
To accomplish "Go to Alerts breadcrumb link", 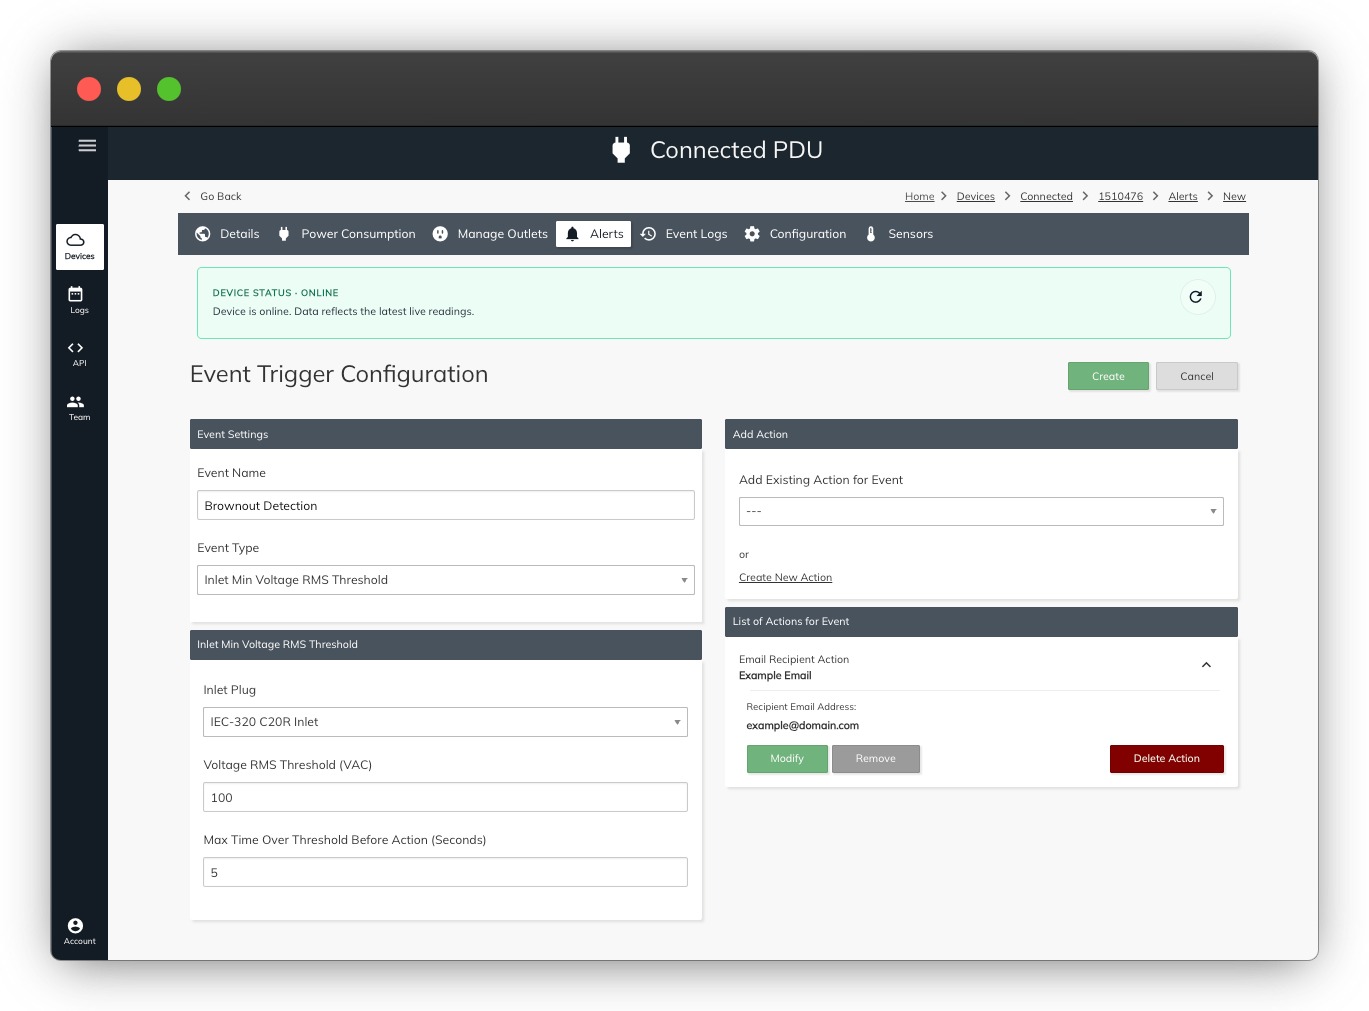I will 1183,196.
